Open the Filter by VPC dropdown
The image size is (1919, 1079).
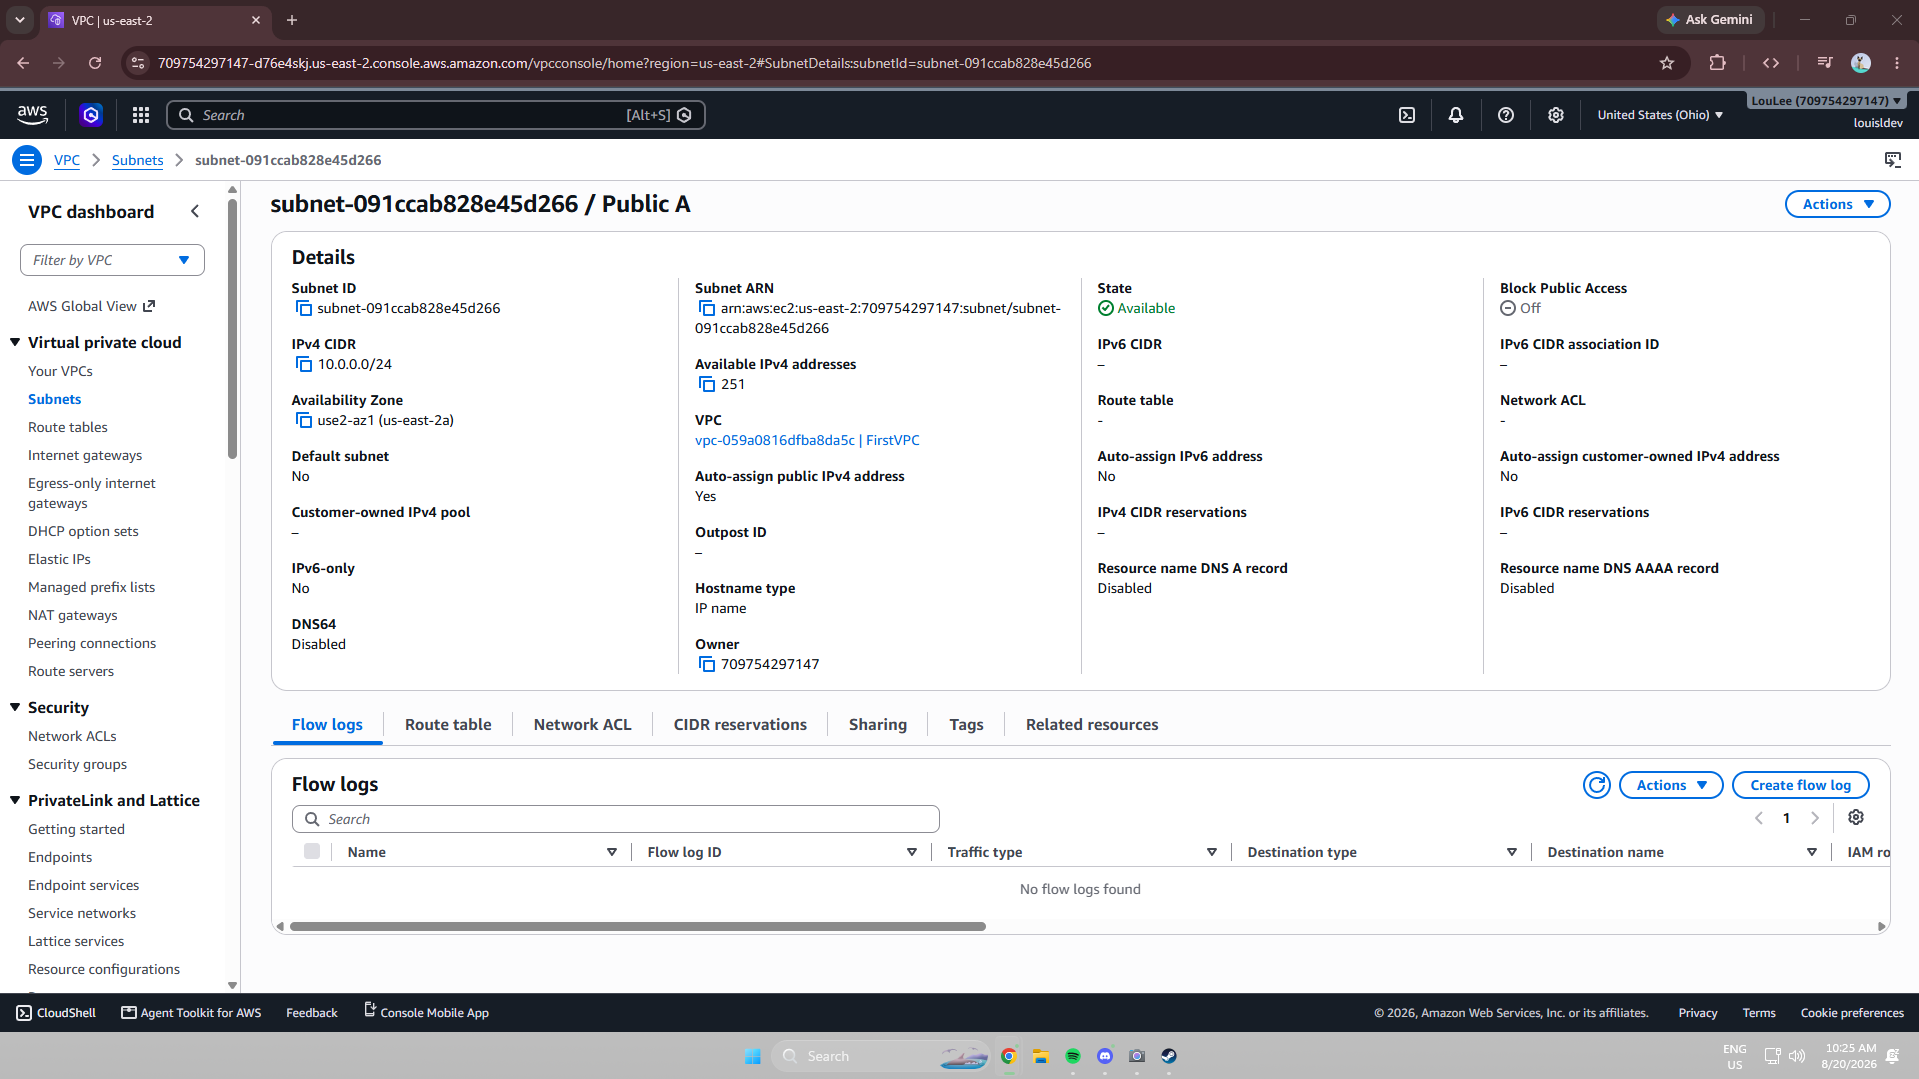112,260
